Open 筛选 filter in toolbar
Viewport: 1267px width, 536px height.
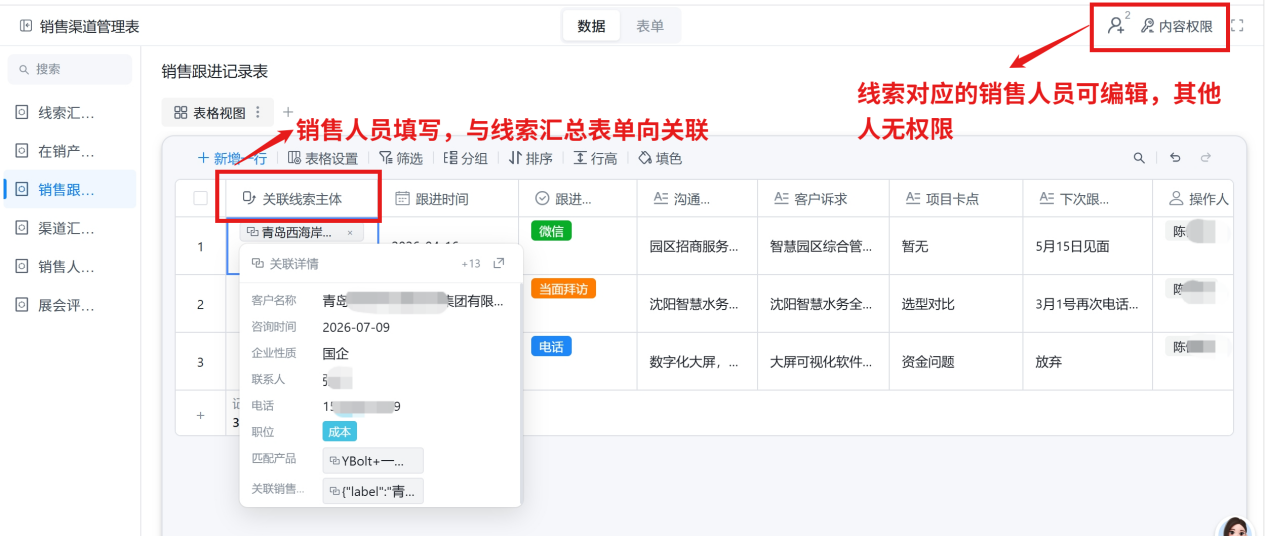[400, 158]
